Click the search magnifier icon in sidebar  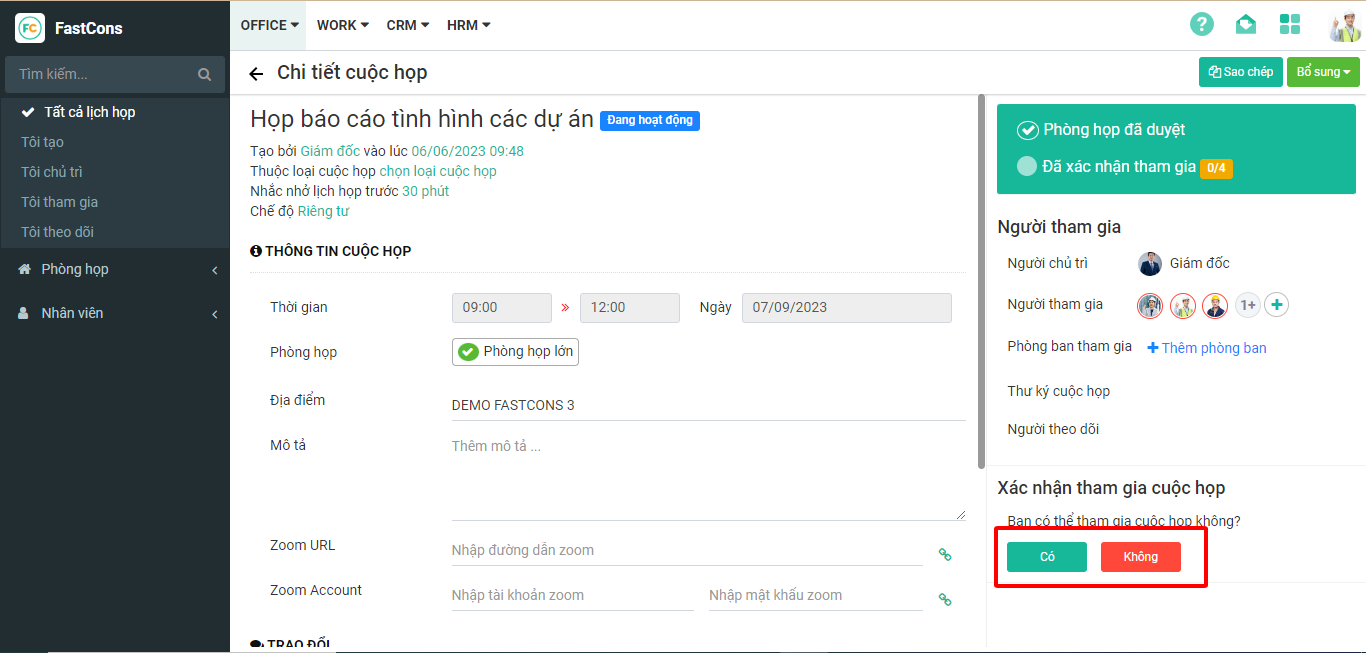coord(204,74)
